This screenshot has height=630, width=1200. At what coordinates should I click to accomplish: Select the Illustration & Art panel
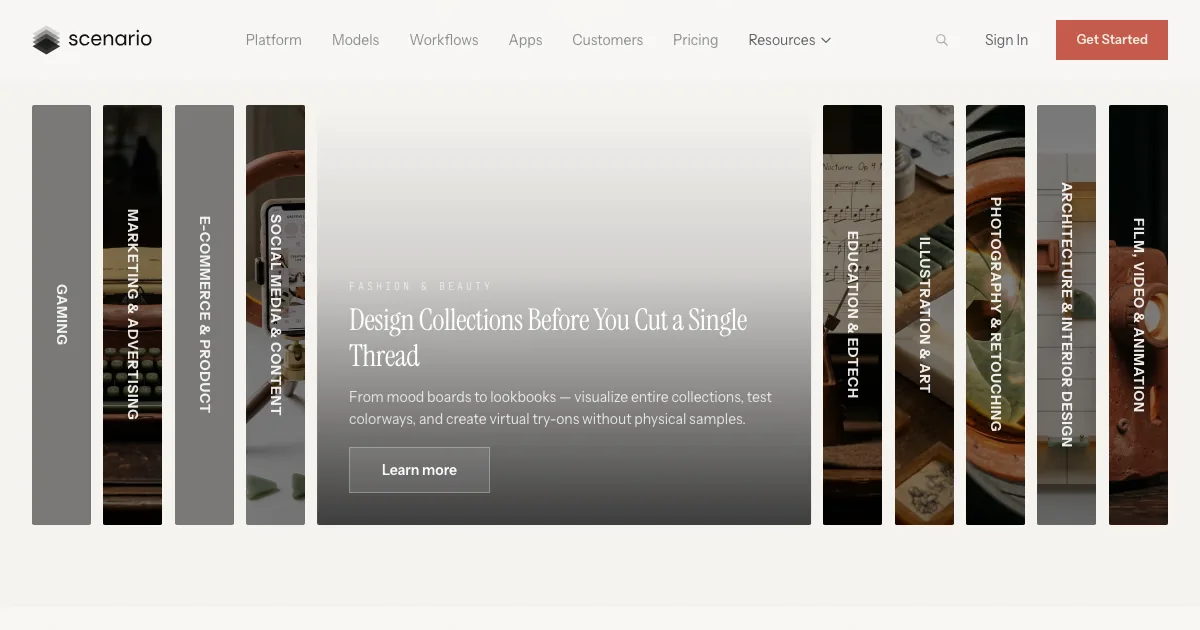pyautogui.click(x=924, y=315)
